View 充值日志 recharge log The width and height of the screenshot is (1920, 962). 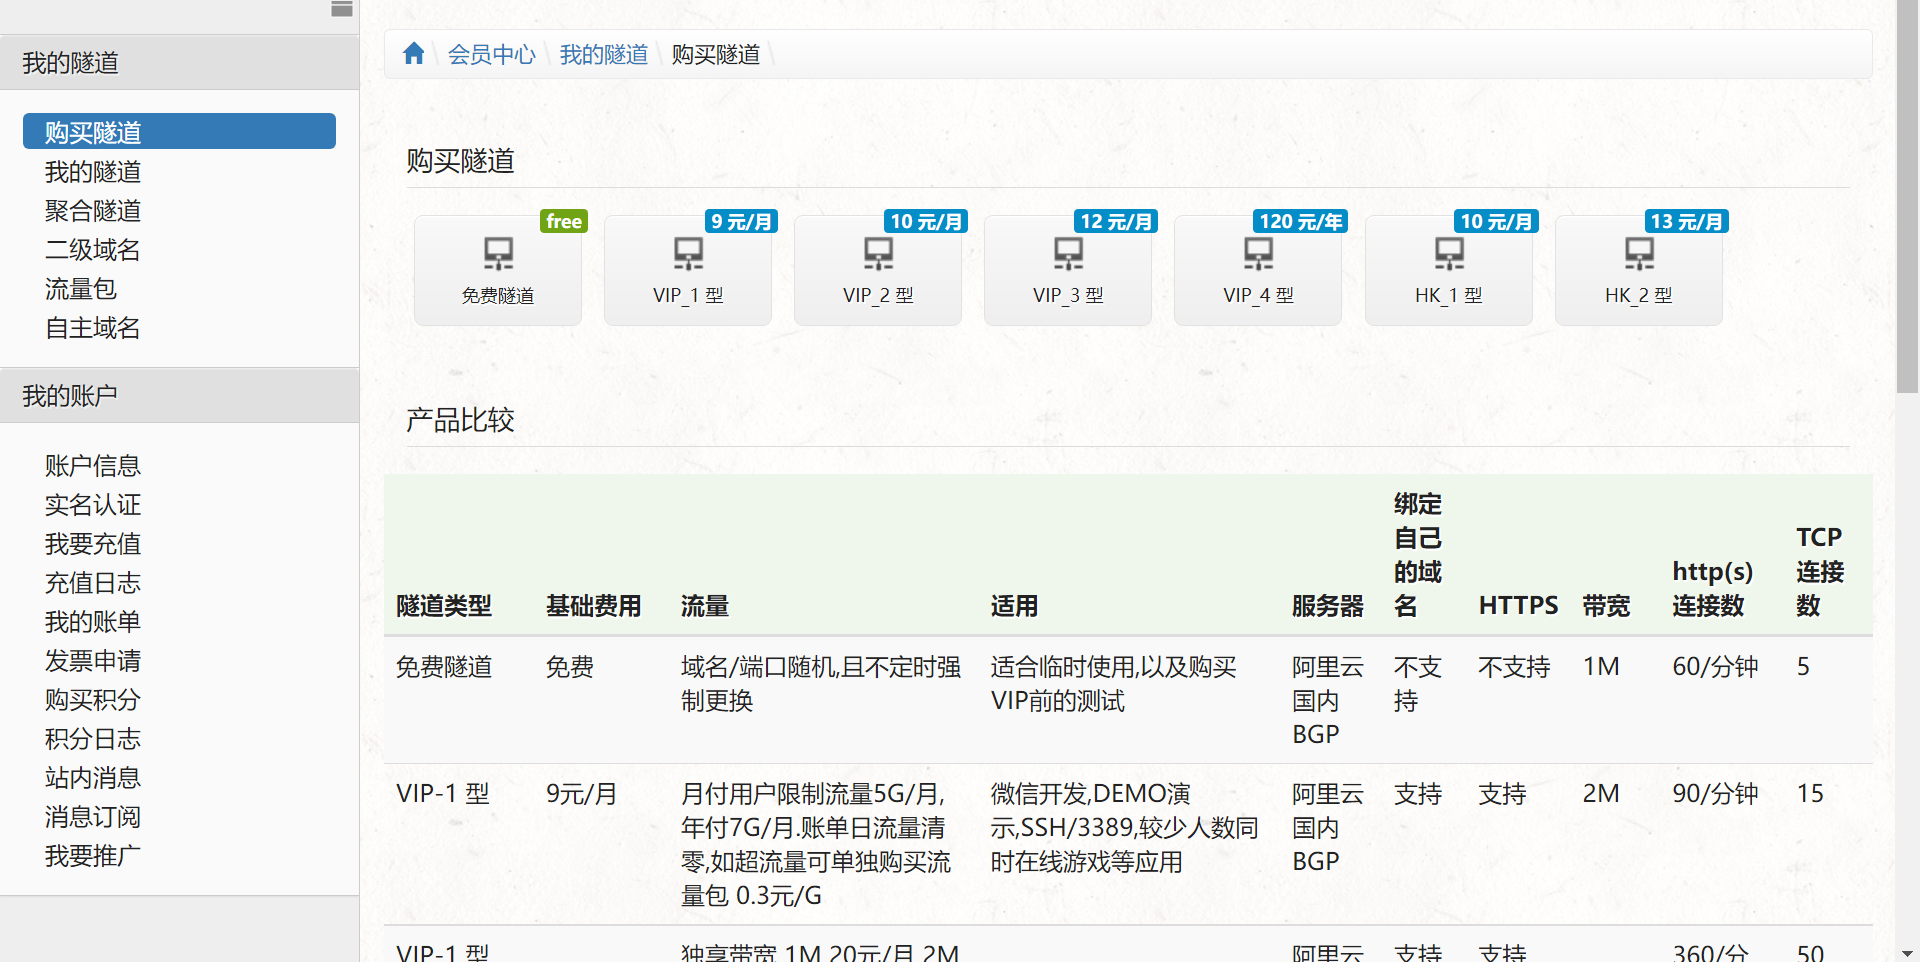pos(93,583)
